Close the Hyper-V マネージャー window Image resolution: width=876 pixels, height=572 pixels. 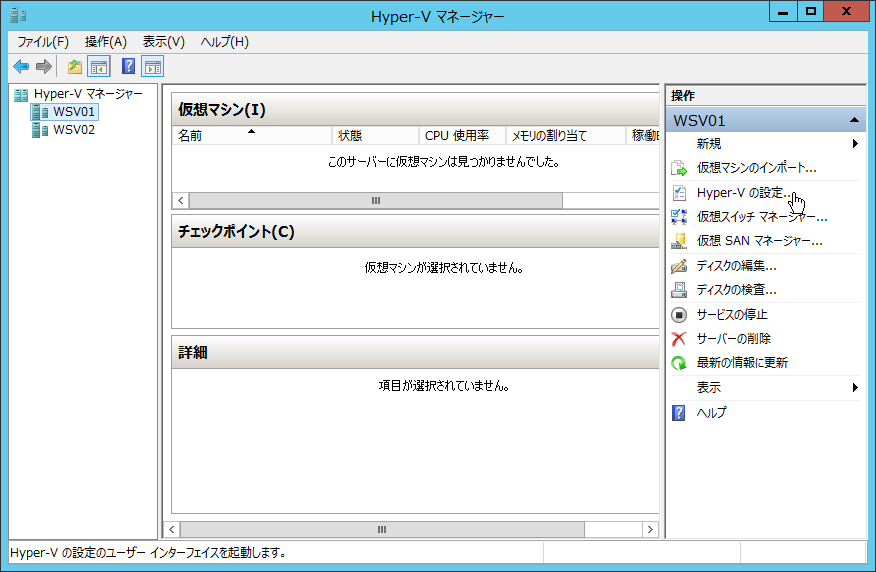point(846,11)
